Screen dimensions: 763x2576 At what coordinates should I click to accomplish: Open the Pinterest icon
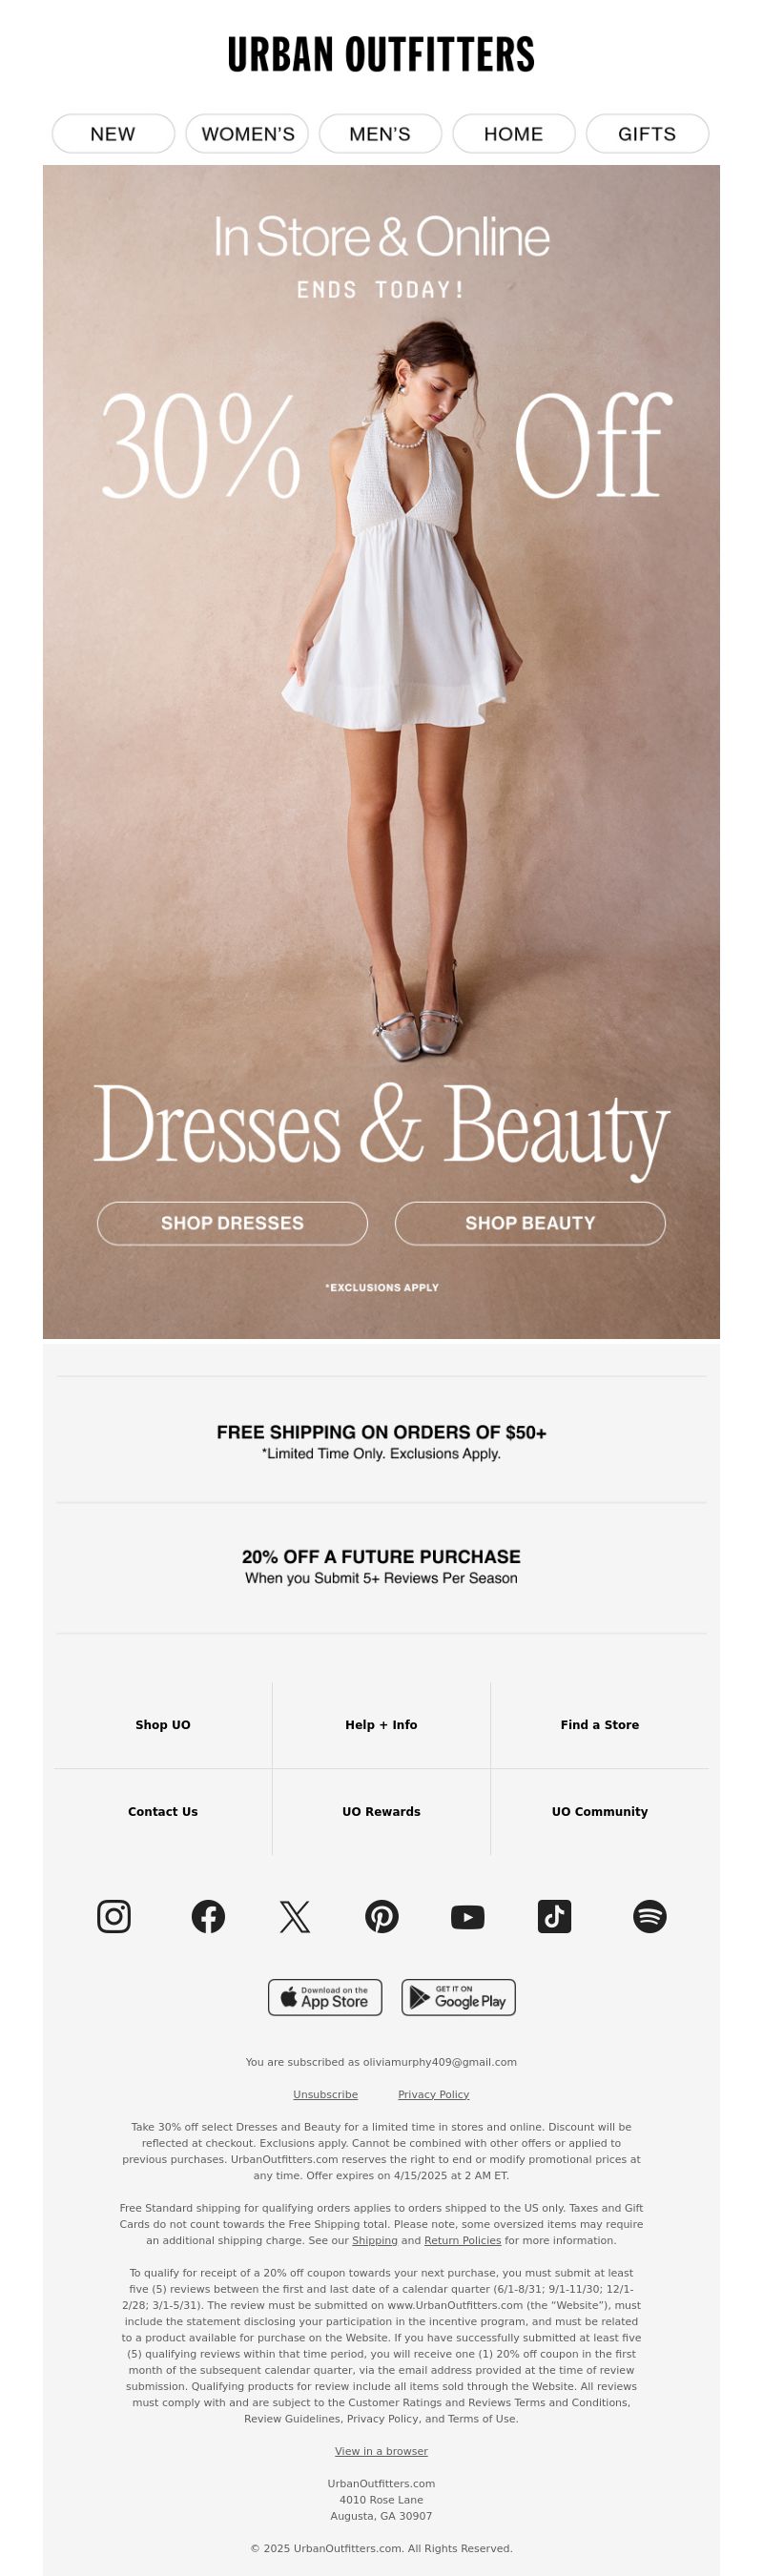(x=382, y=1916)
